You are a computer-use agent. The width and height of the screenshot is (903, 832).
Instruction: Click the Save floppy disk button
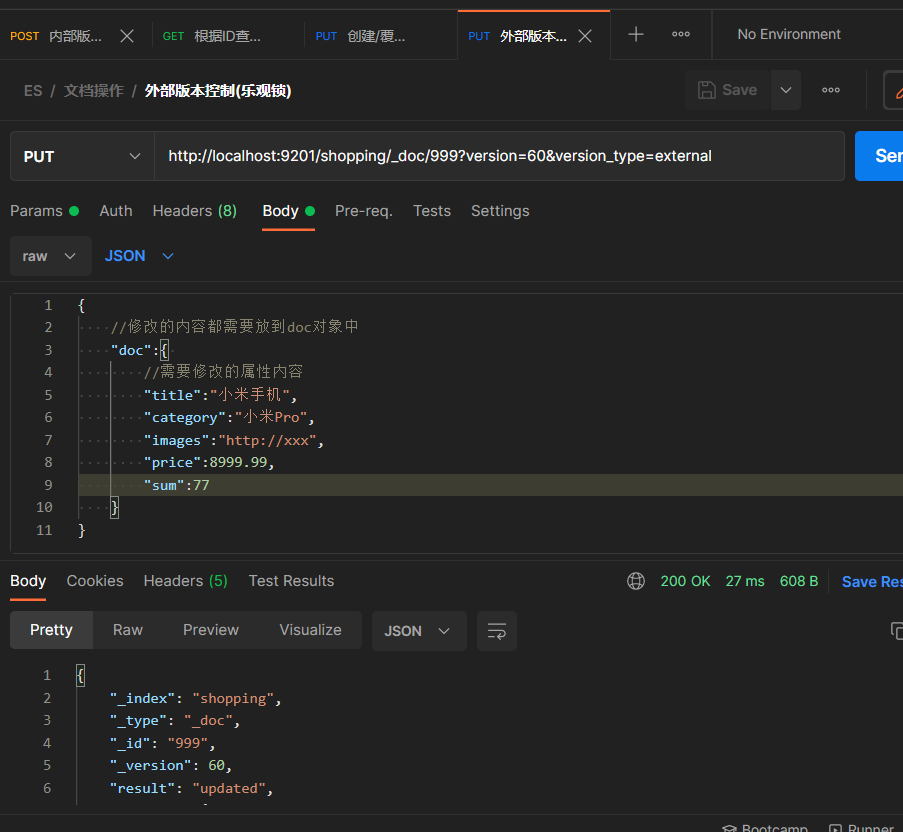[728, 90]
